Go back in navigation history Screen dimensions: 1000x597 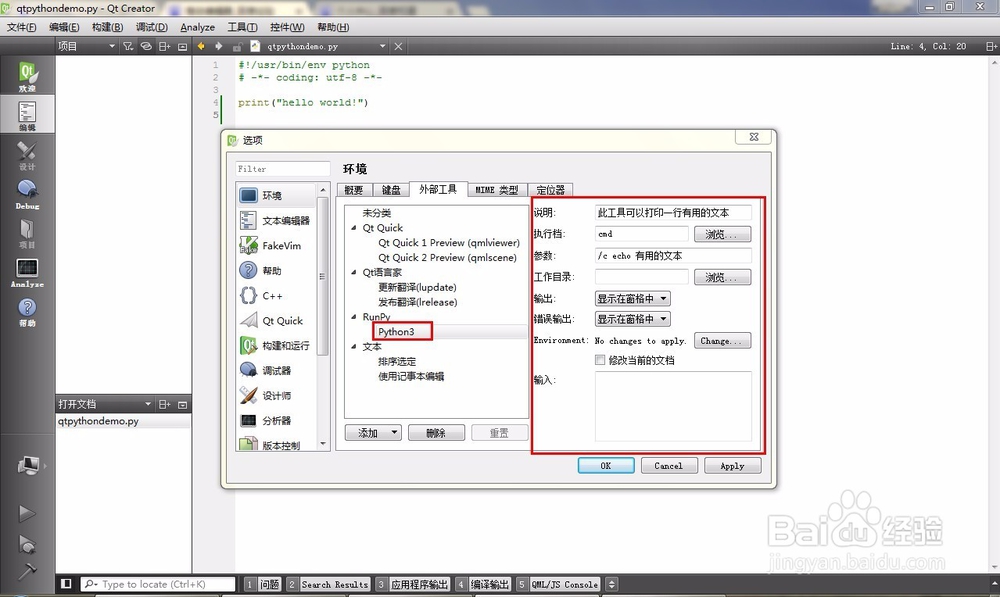(x=201, y=46)
